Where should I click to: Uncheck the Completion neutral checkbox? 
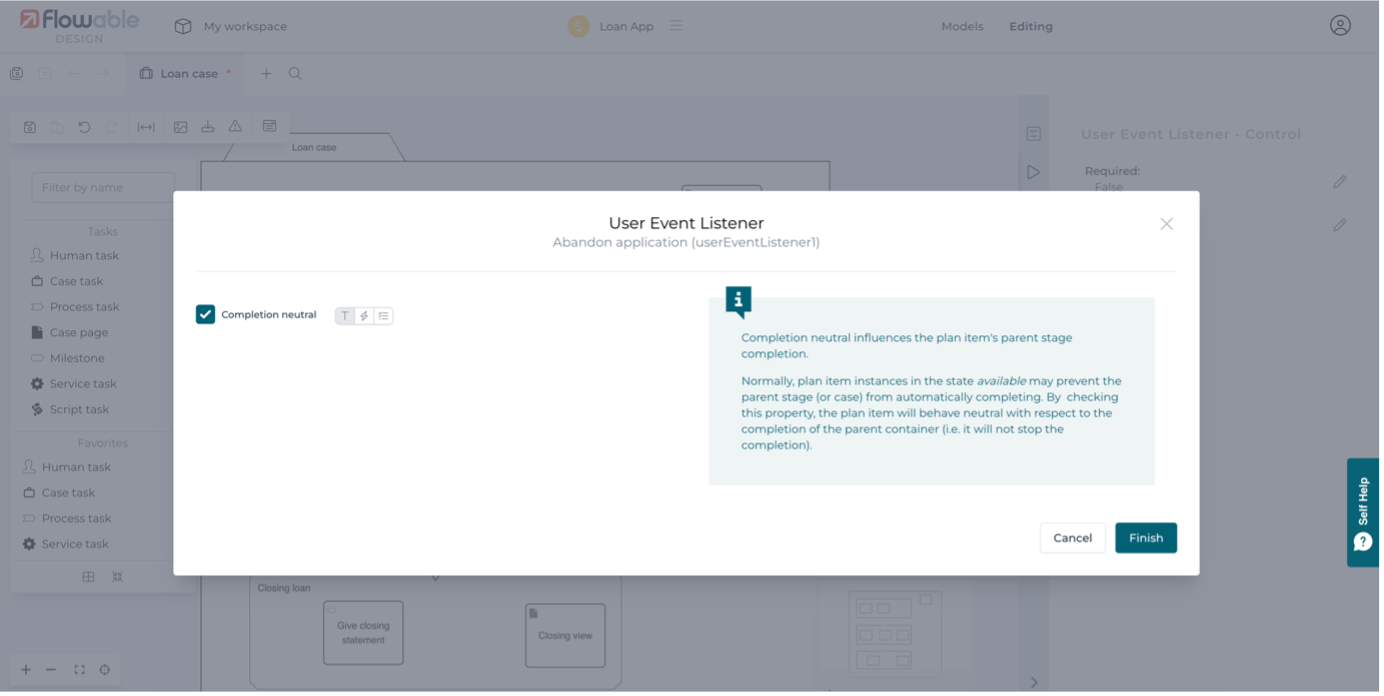pos(205,315)
